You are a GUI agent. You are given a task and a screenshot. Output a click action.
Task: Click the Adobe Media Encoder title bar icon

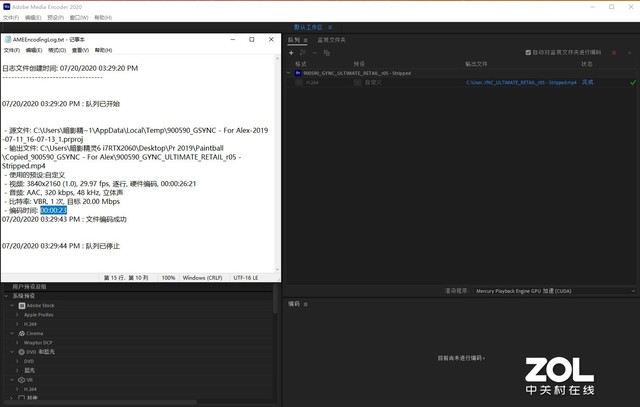point(8,6)
